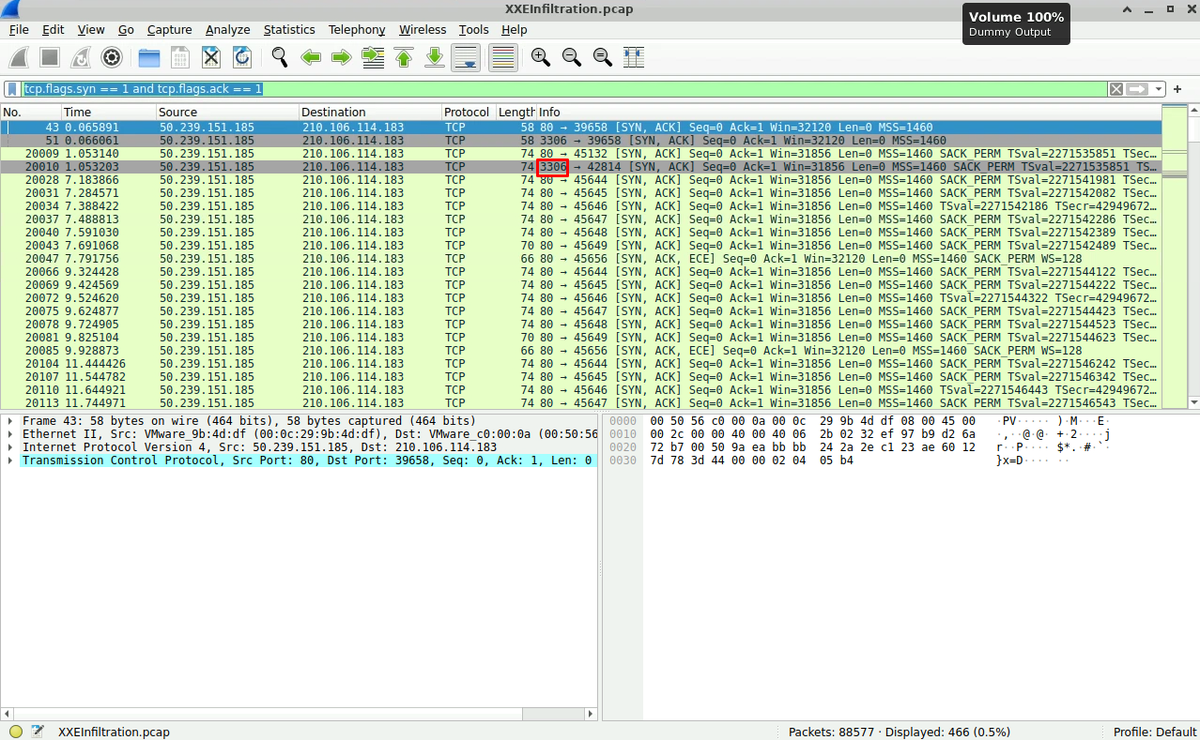Open the Tools menu
1200x740 pixels.
474,30
